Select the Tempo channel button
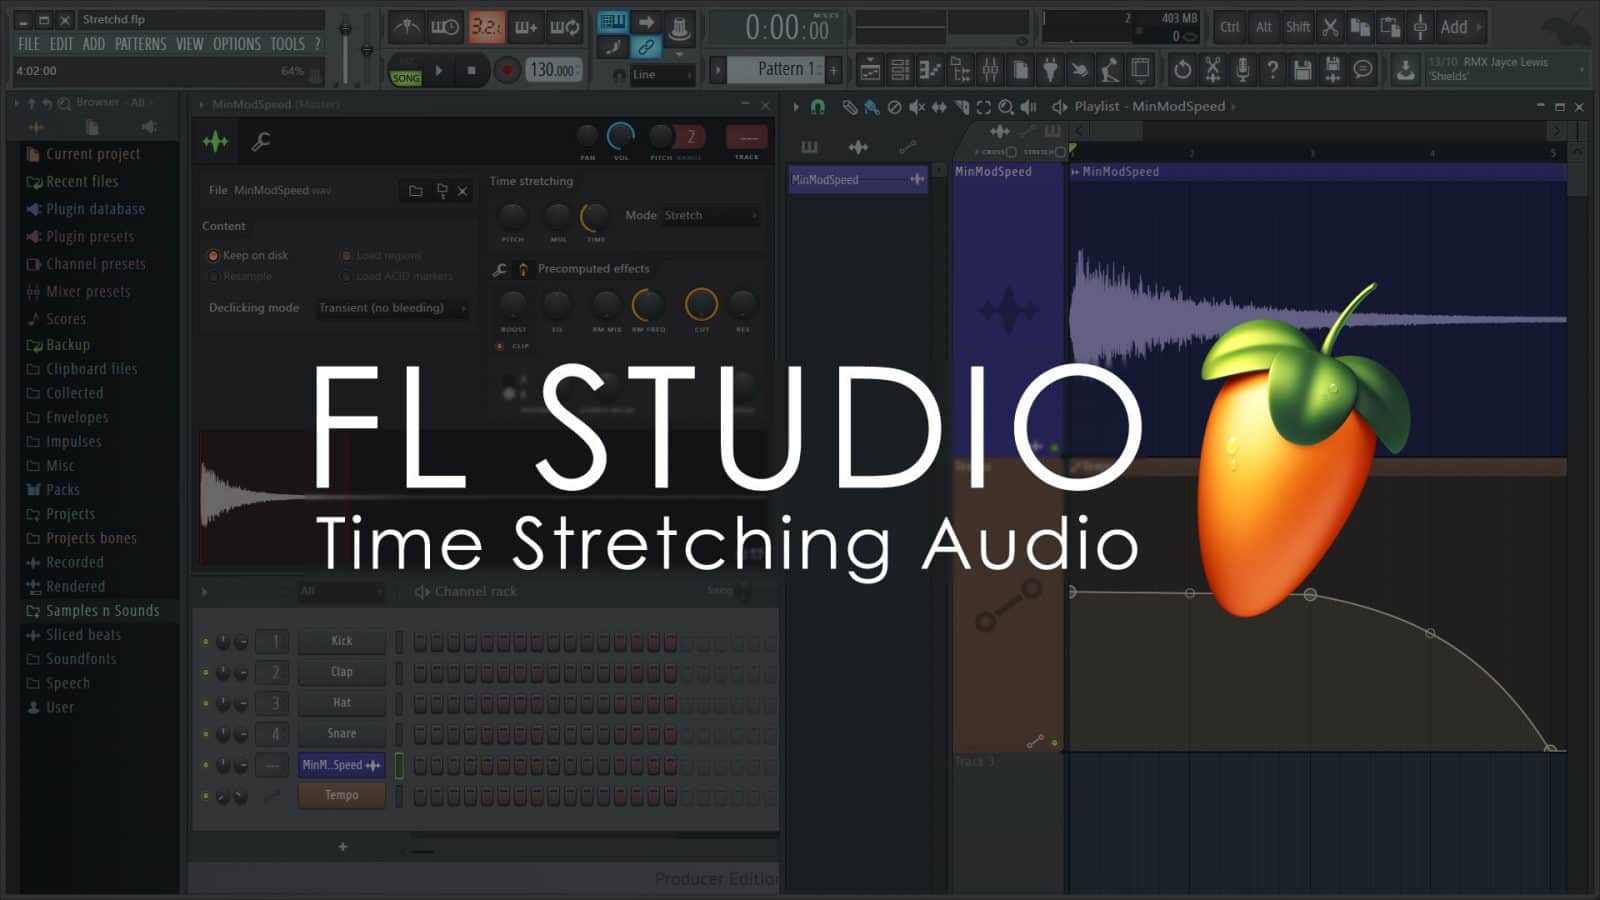 click(342, 796)
